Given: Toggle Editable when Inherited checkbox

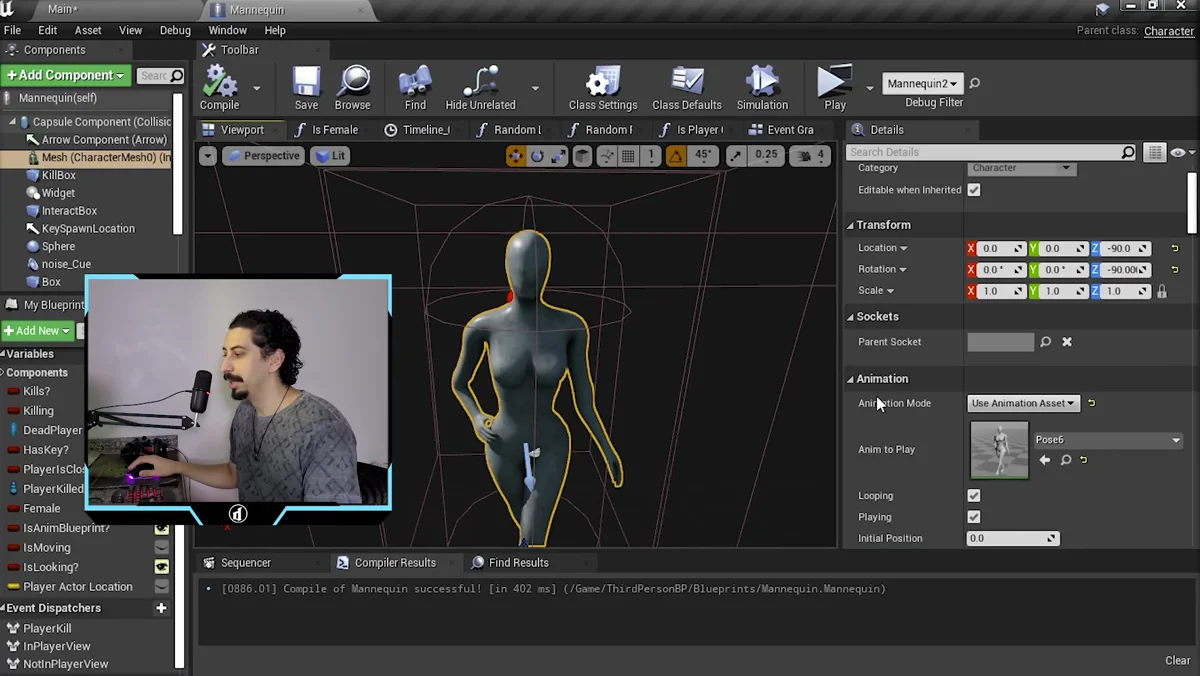Looking at the screenshot, I should [974, 190].
